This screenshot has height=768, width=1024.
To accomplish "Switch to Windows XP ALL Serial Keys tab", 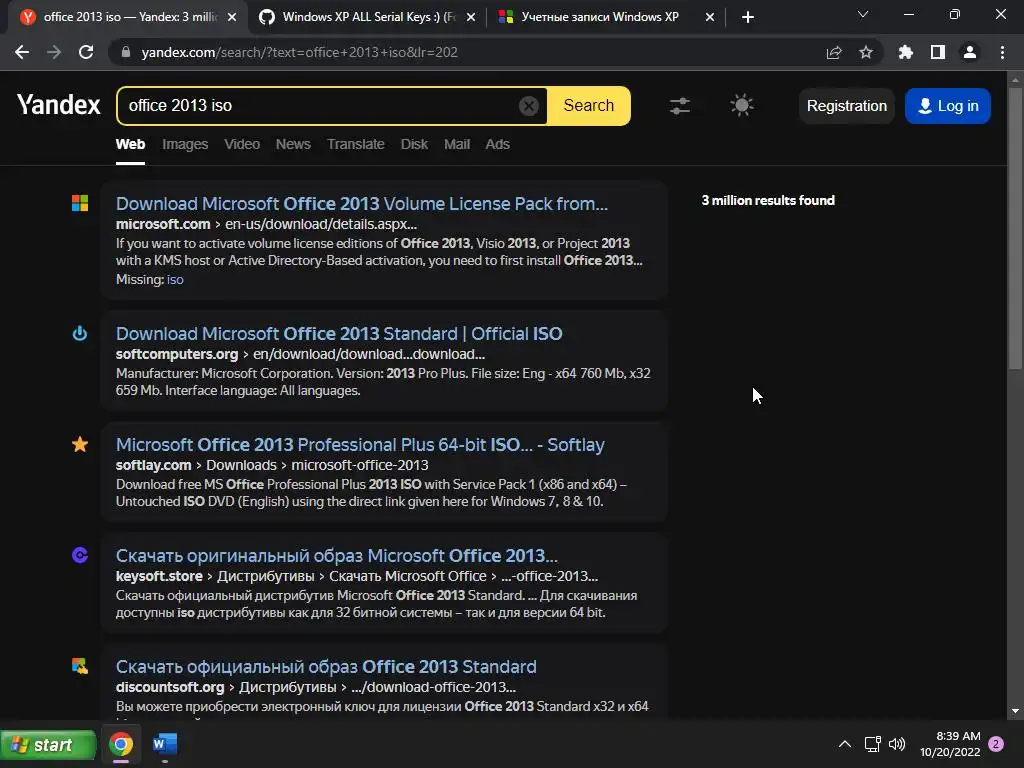I will tap(368, 17).
